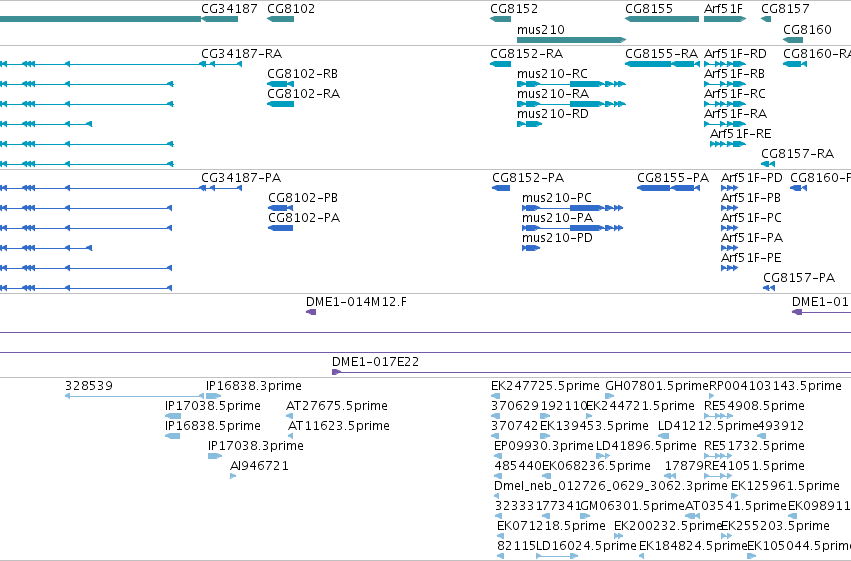The width and height of the screenshot is (851, 561).
Task: Click EST IP17038.3prime
Action: pyautogui.click(x=256, y=447)
